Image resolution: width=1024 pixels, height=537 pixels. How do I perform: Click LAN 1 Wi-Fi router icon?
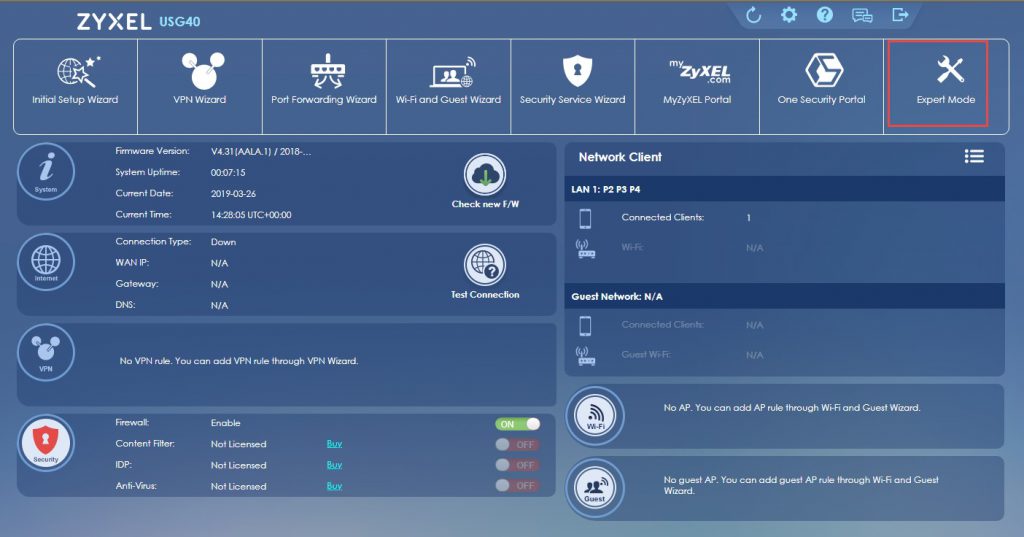click(x=586, y=249)
